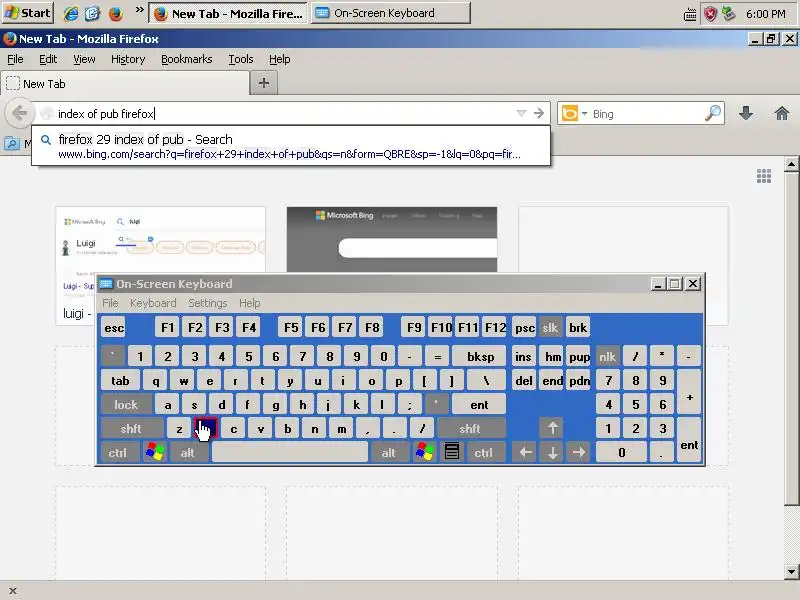Screen dimensions: 800x600
Task: Toggle the left alt key
Action: click(x=187, y=453)
